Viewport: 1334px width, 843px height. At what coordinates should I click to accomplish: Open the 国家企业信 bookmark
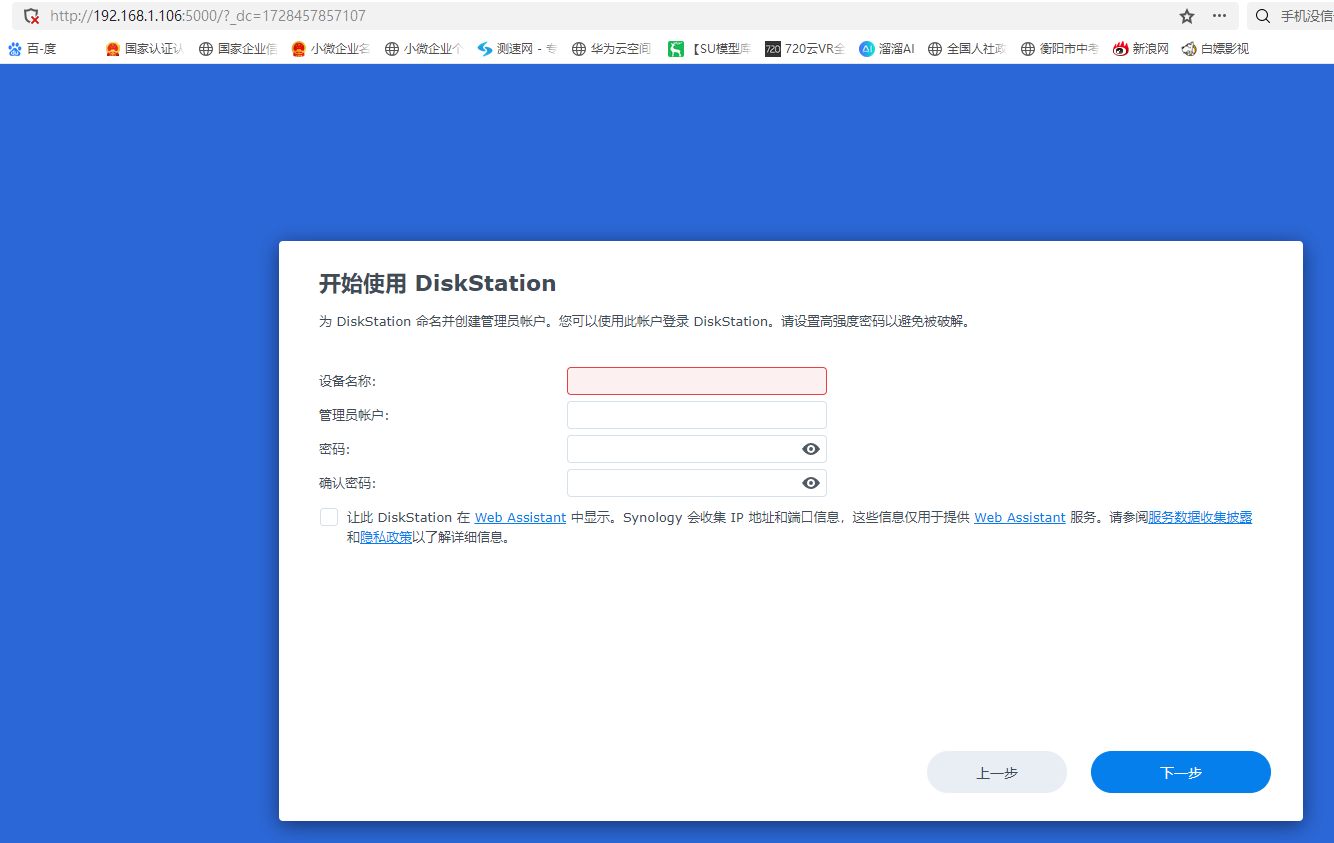tap(237, 48)
